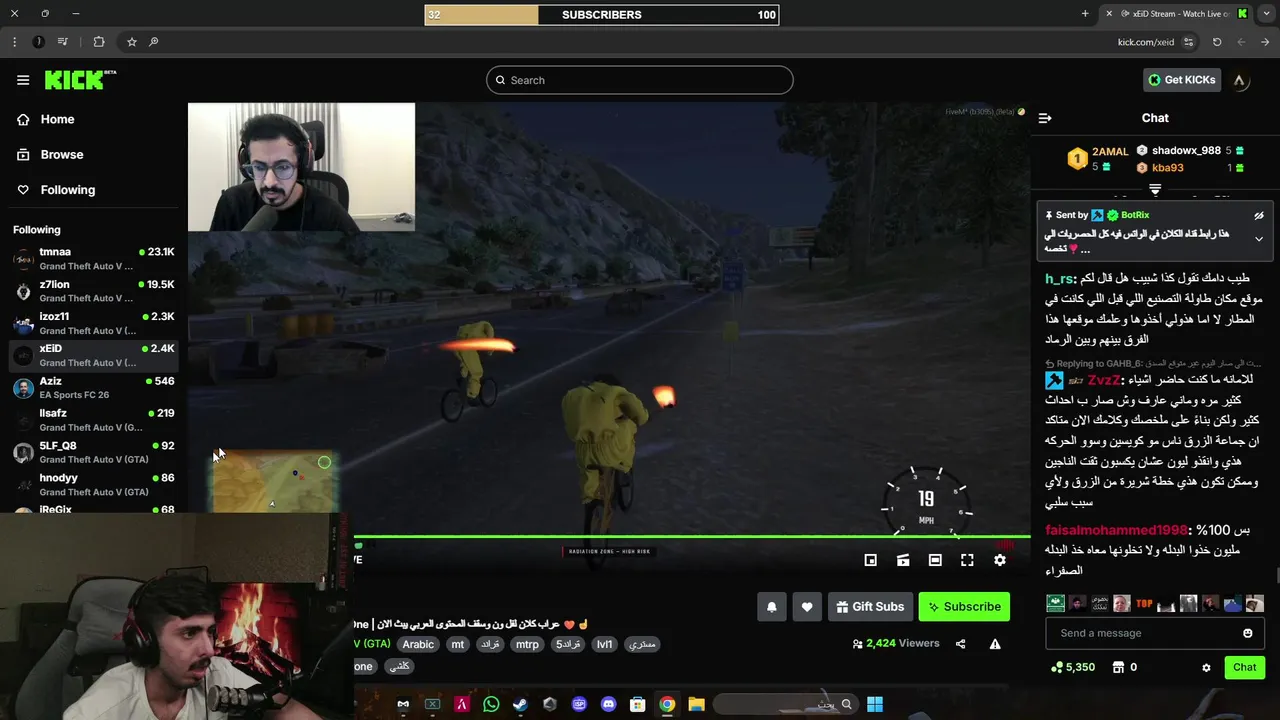Viewport: 1280px width, 720px height.
Task: Open the user profile avatar menu
Action: coord(1239,80)
